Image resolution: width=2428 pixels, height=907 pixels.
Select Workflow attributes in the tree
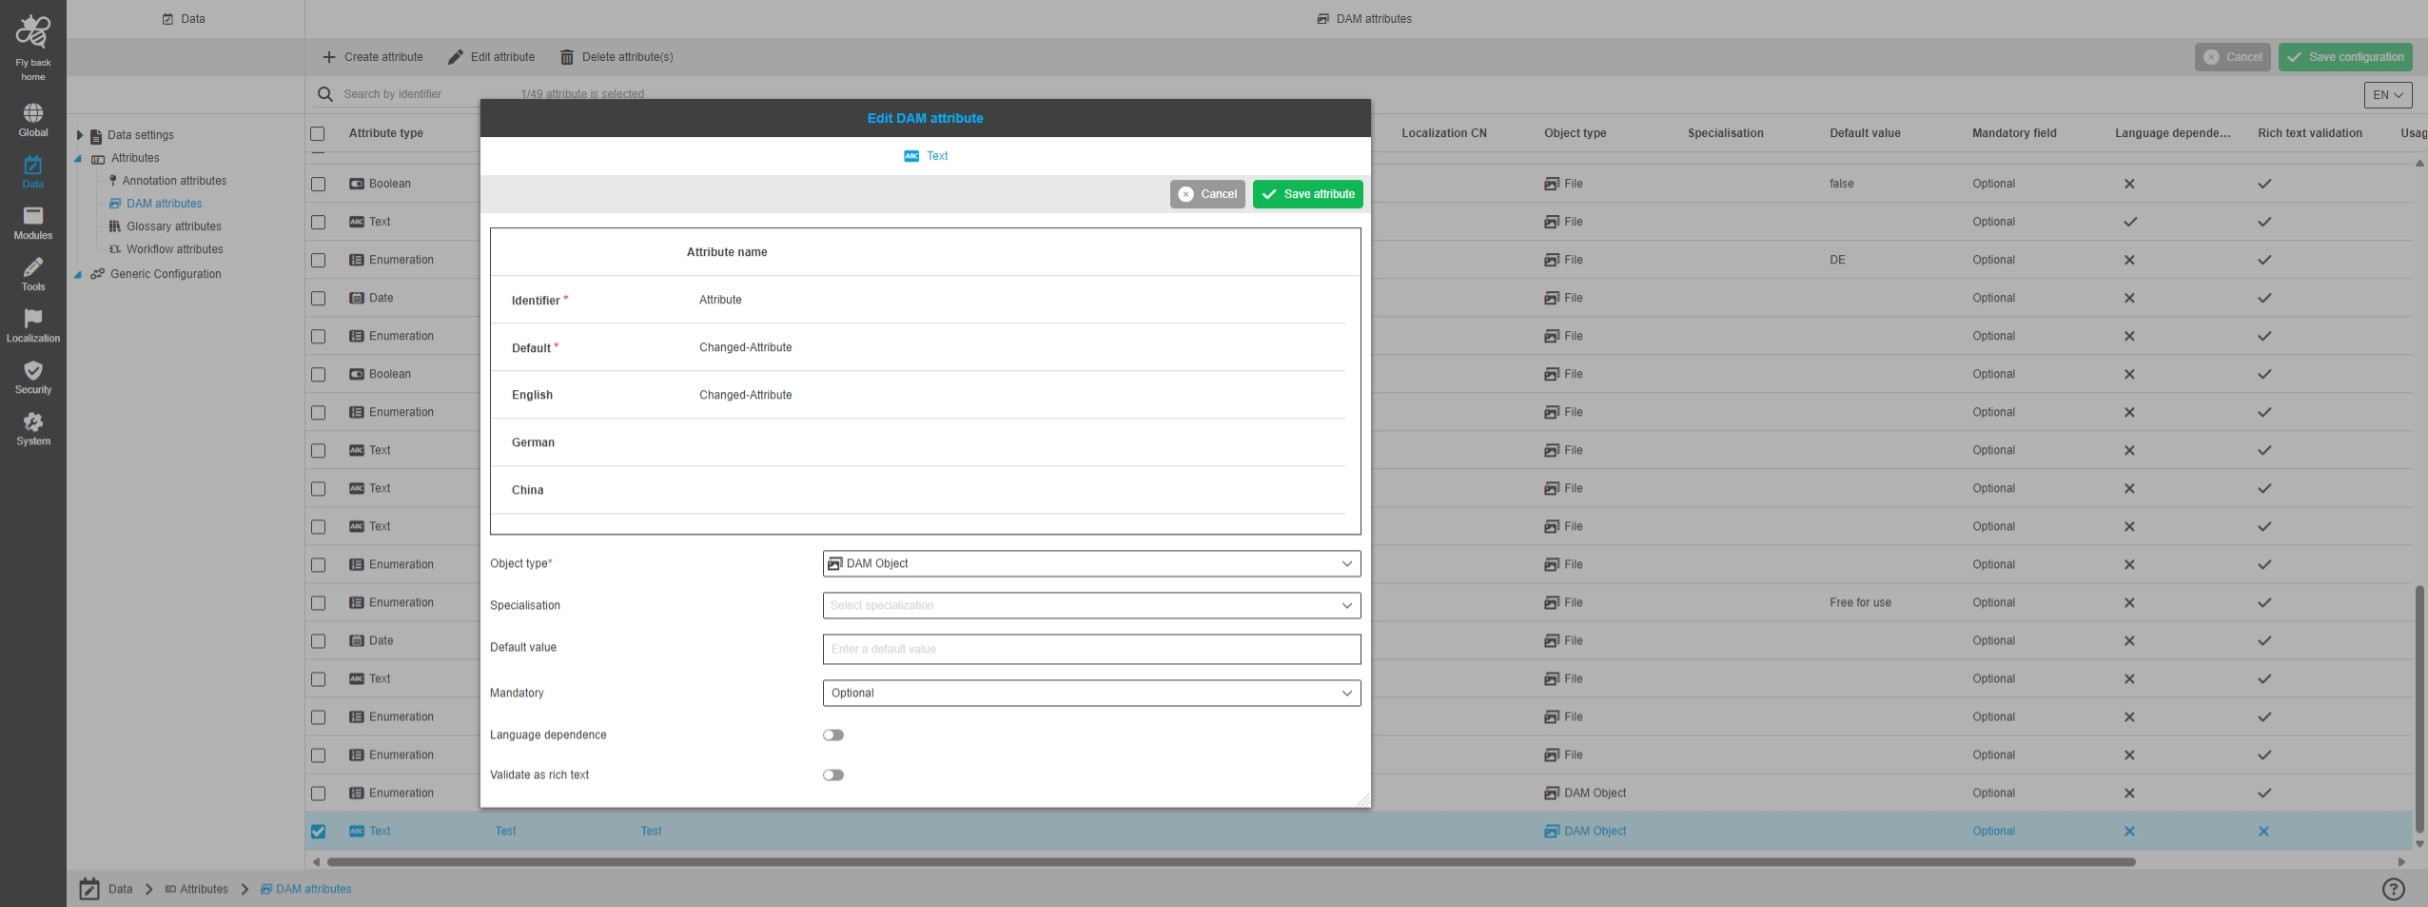pos(174,249)
